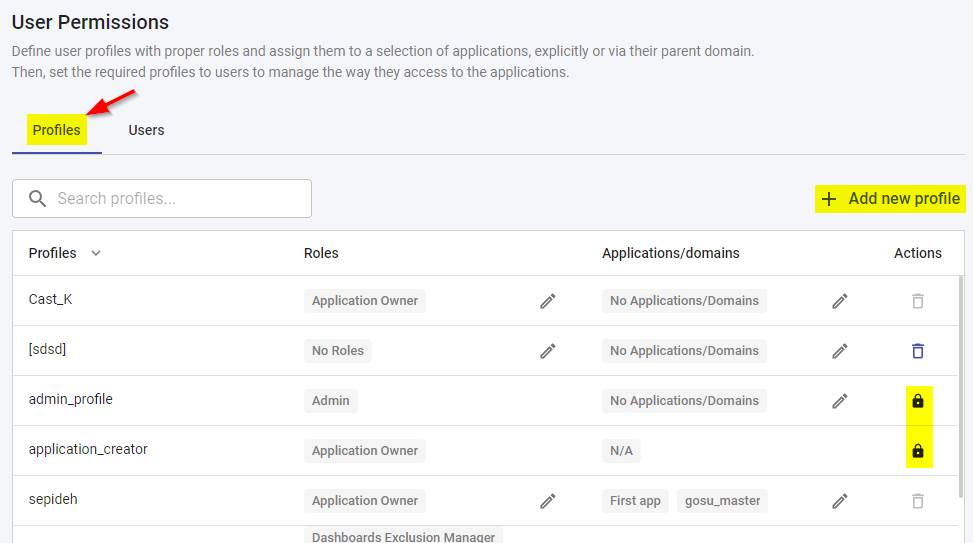Click the gosu_master application chip
The width and height of the screenshot is (973, 543).
pos(722,501)
